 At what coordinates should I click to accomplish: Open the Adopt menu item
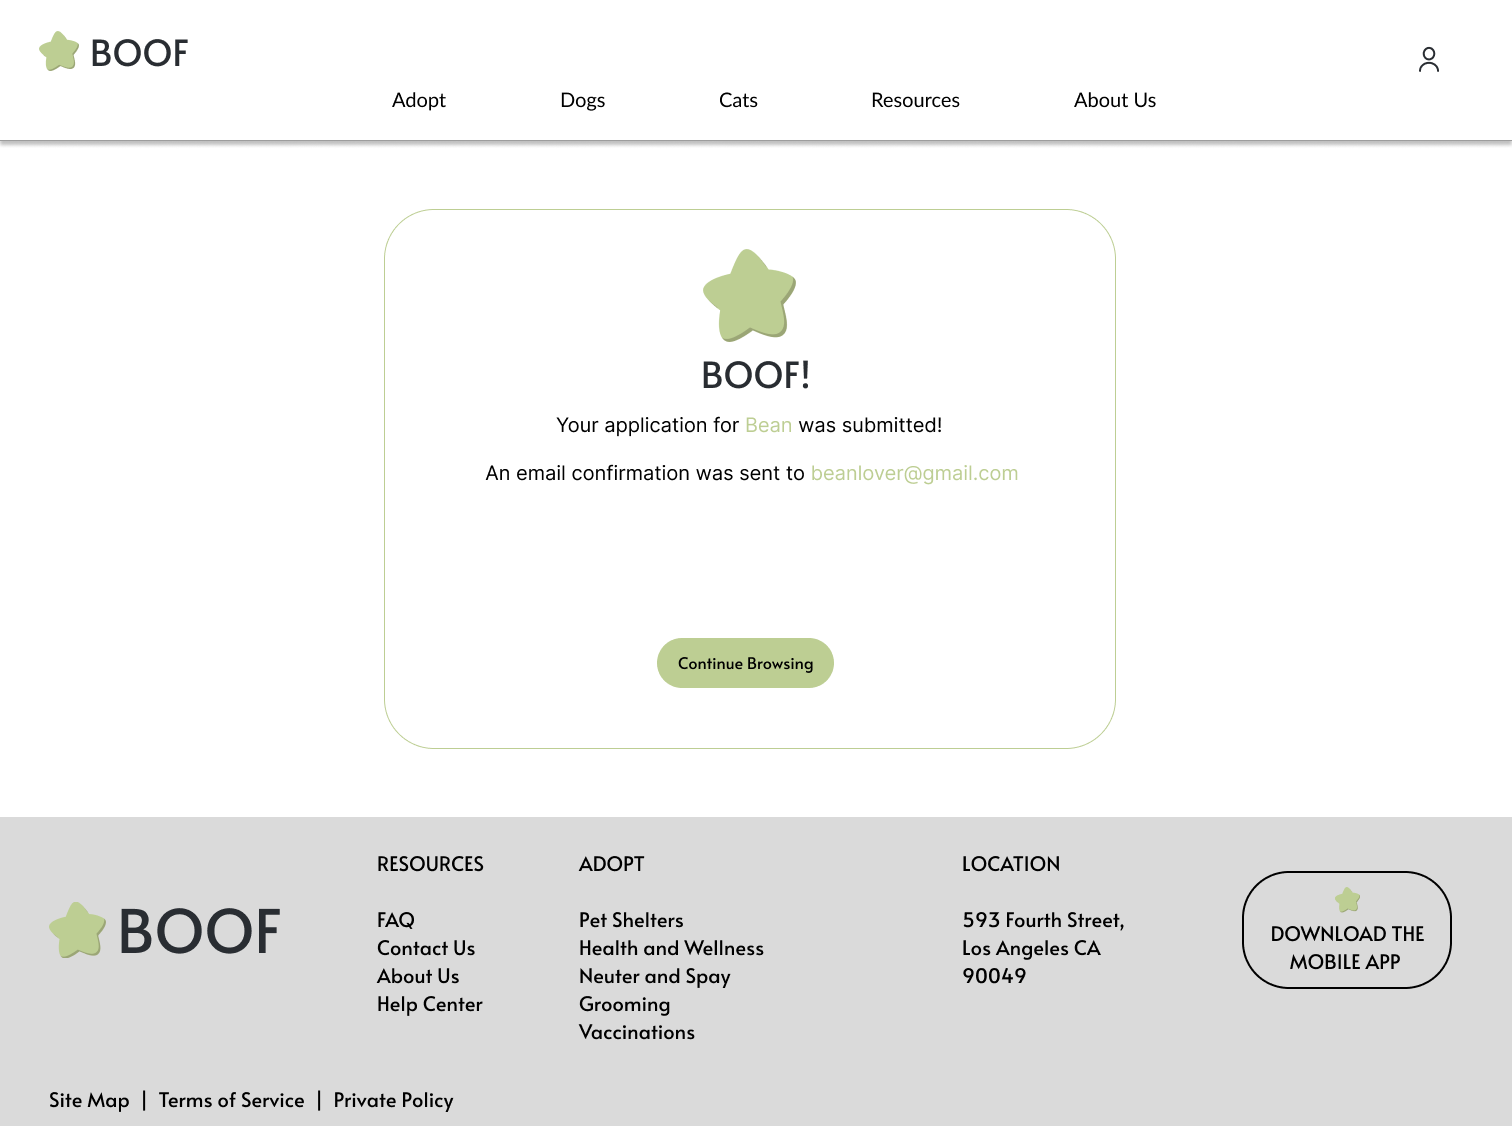click(x=419, y=100)
